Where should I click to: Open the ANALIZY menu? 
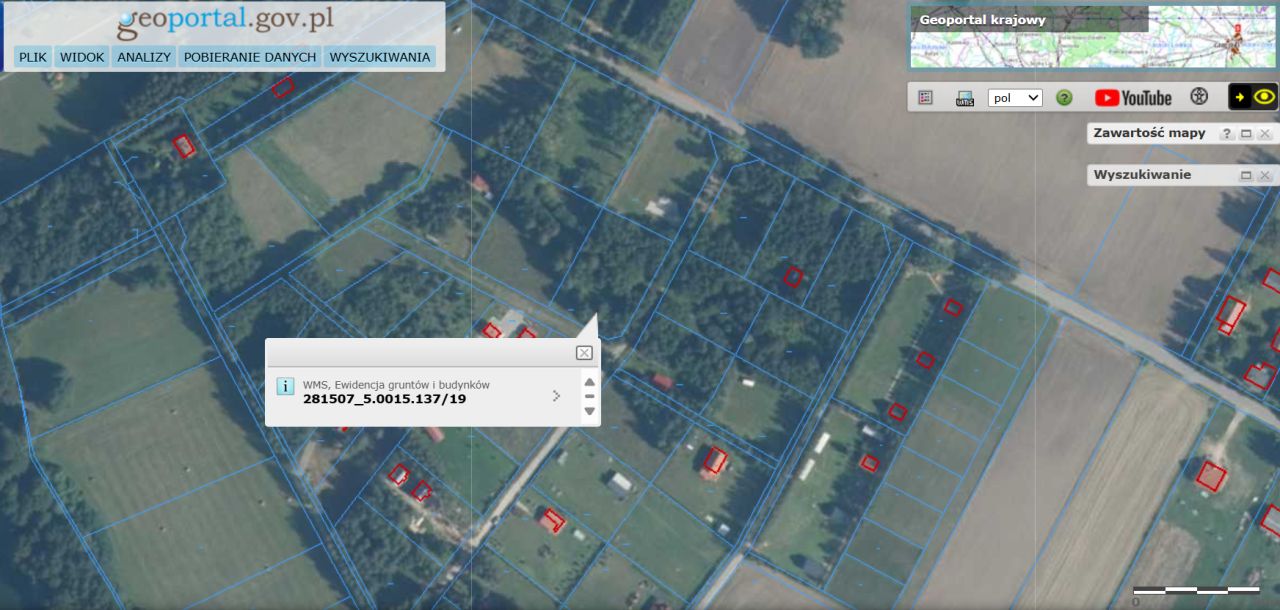(x=144, y=57)
